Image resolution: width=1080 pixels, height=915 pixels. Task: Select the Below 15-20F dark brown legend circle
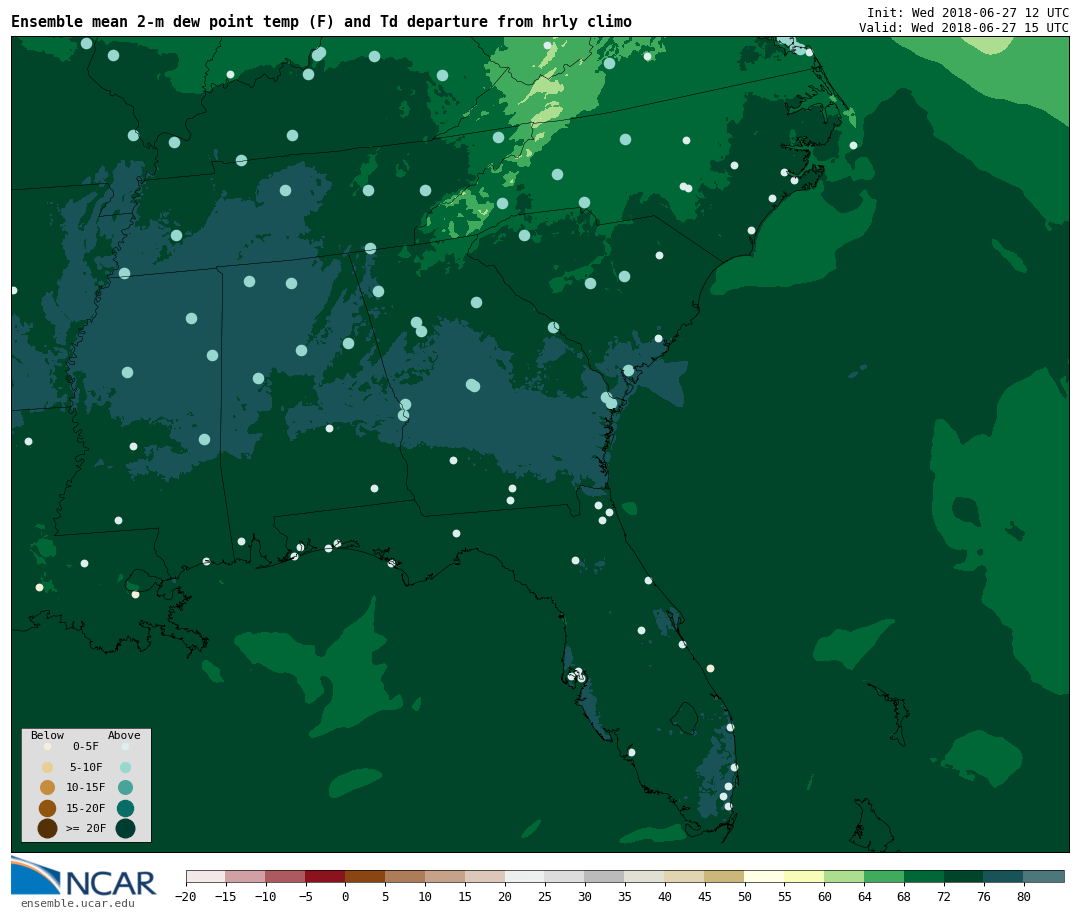click(x=48, y=808)
